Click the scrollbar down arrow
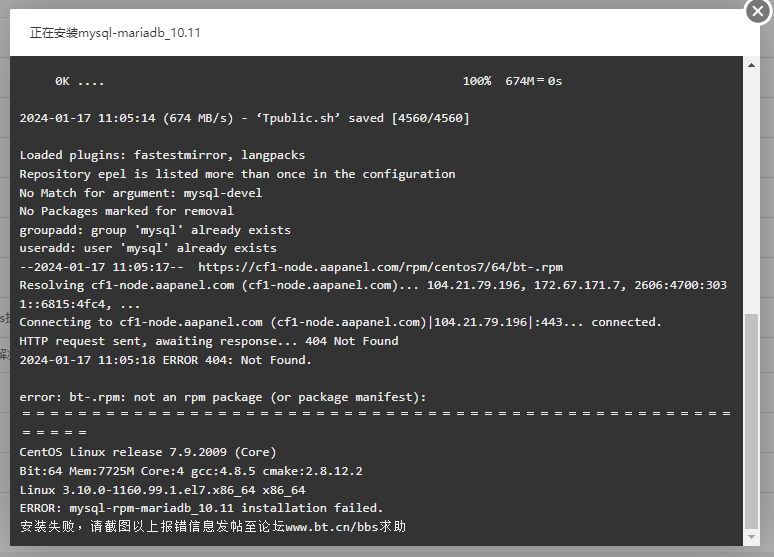Image resolution: width=774 pixels, height=557 pixels. (x=751, y=537)
